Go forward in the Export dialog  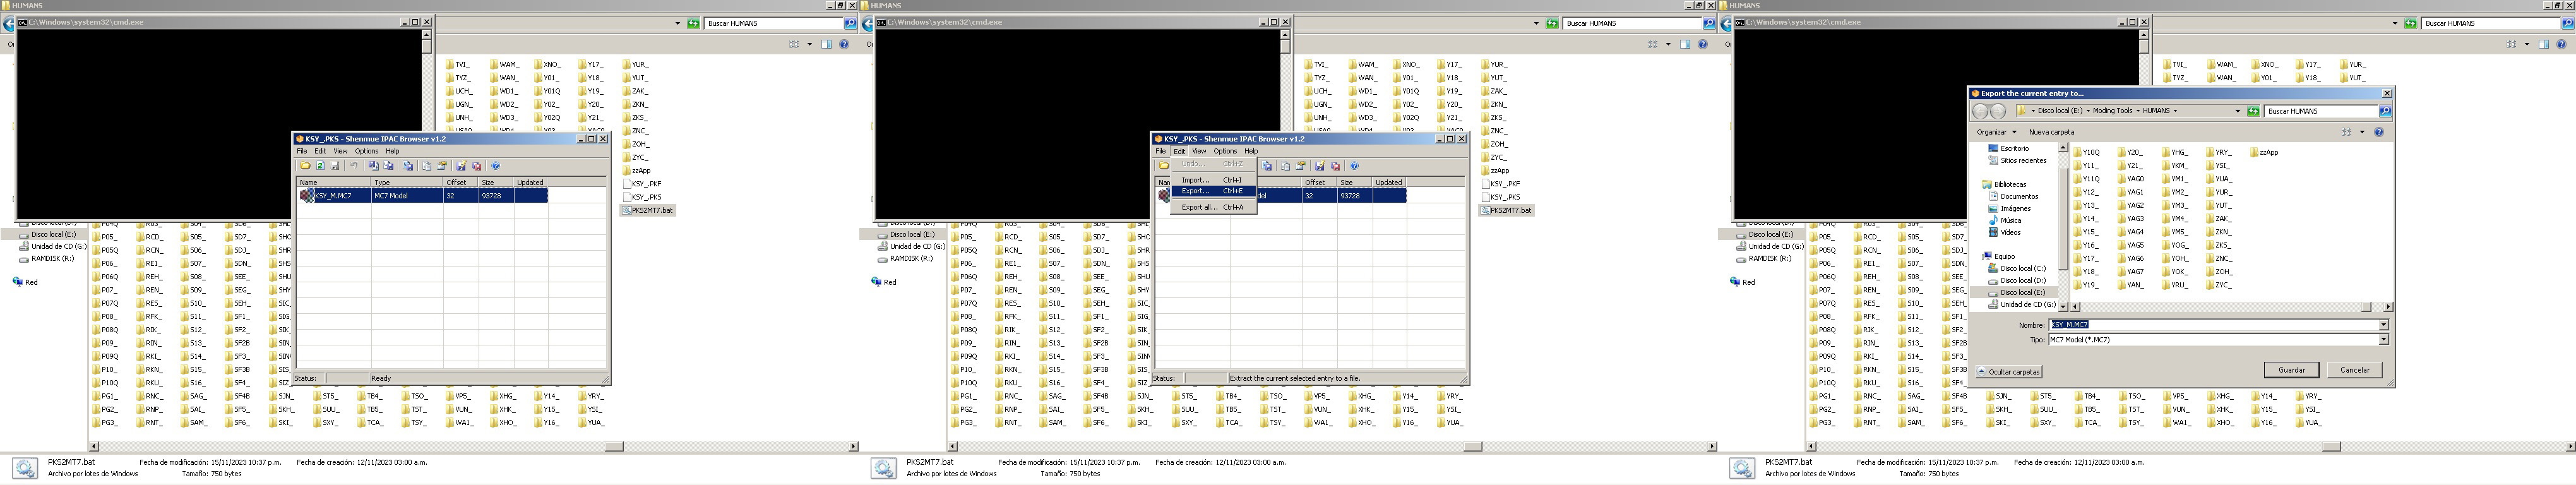1999,112
